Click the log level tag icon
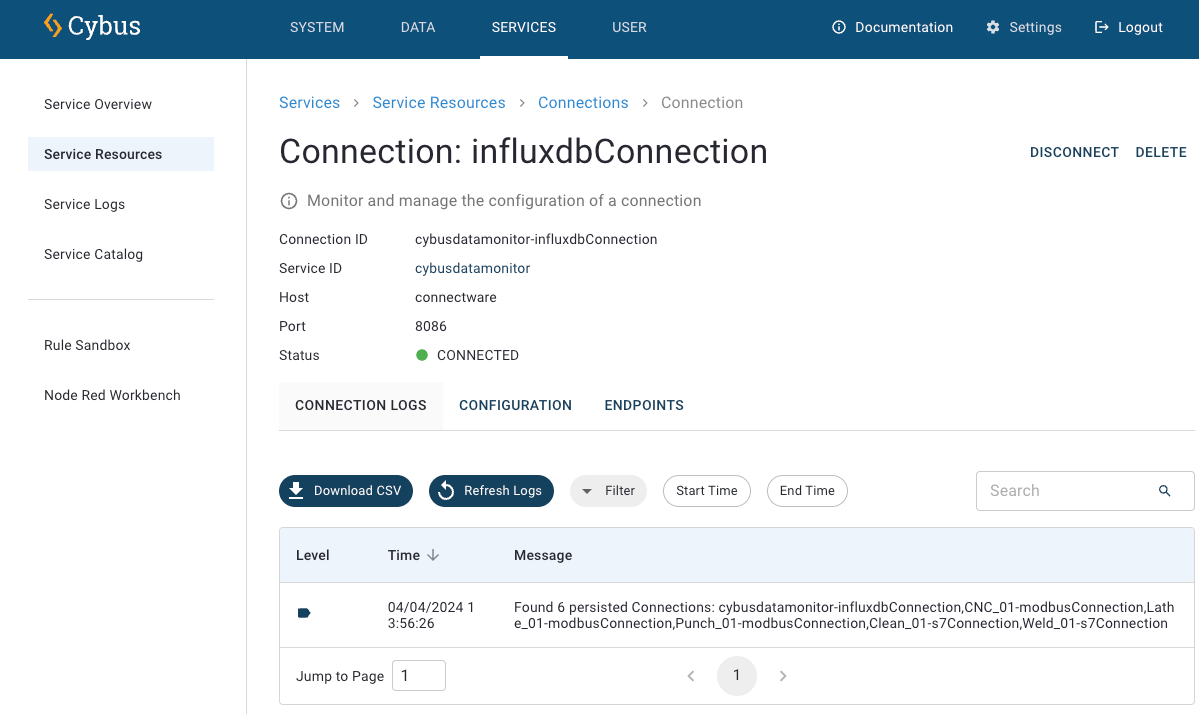This screenshot has height=714, width=1199. (304, 613)
